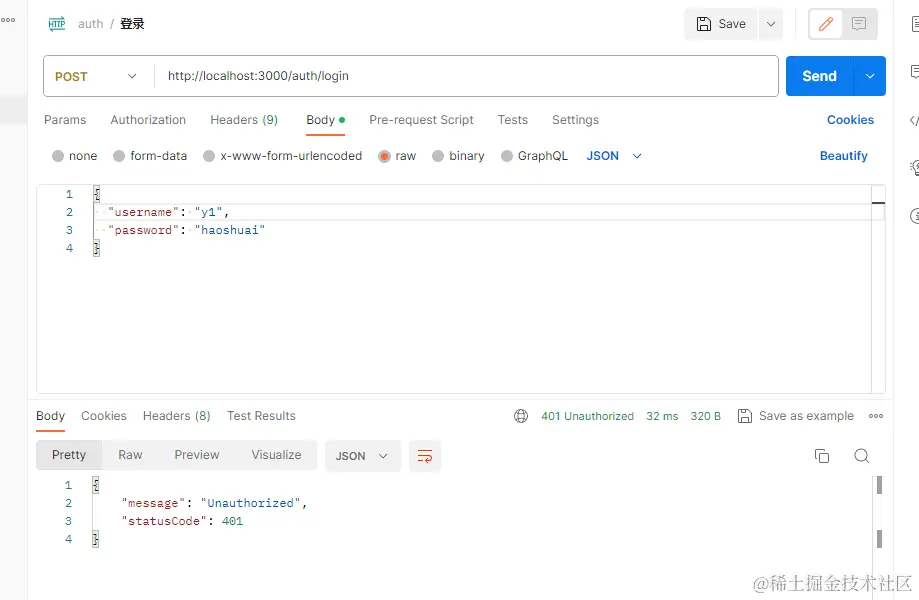The image size is (919, 600).
Task: Expand the Send options arrow
Action: (x=870, y=76)
